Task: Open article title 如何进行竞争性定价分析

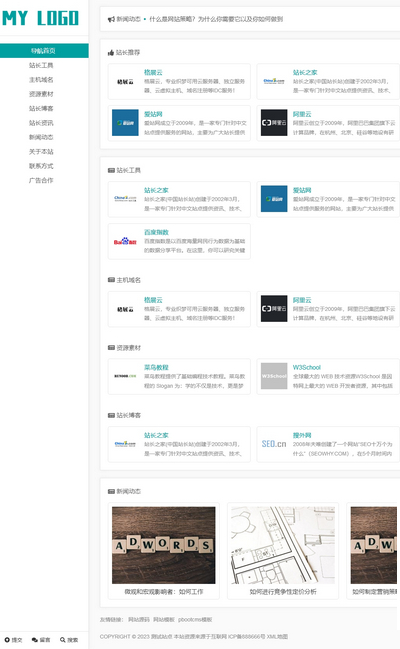Action: coord(283,592)
